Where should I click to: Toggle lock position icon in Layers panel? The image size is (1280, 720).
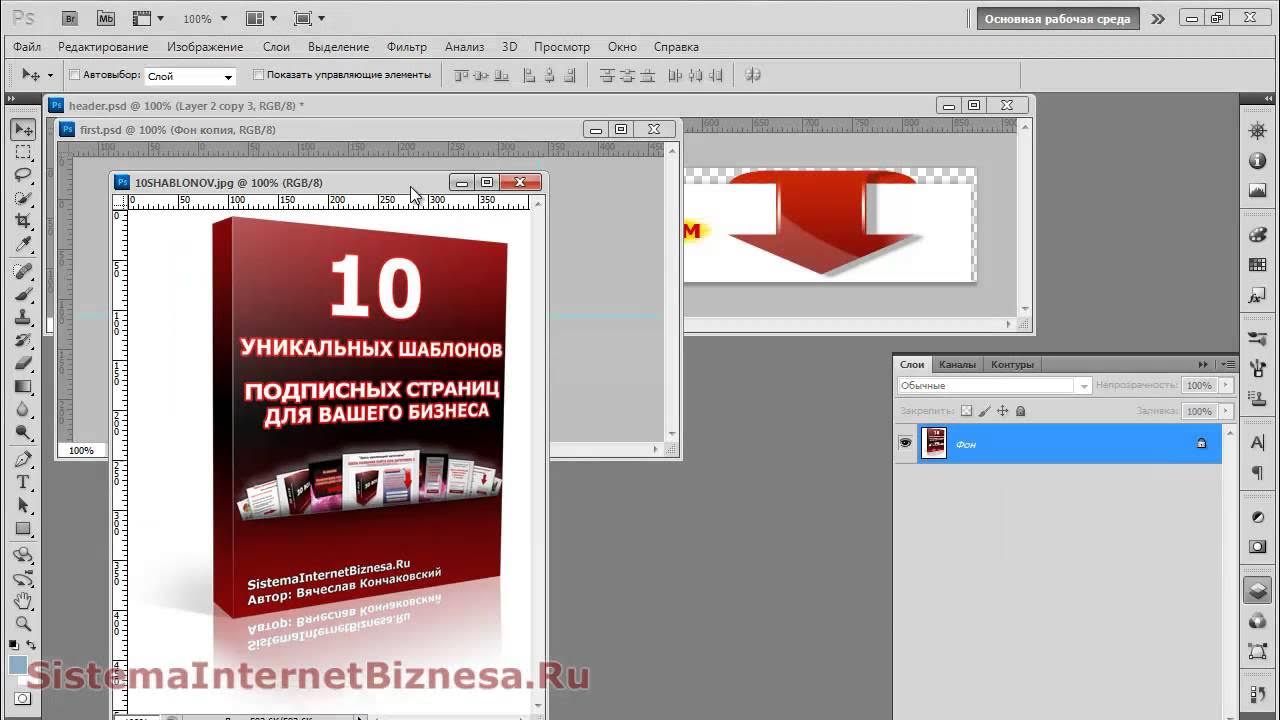point(1002,411)
